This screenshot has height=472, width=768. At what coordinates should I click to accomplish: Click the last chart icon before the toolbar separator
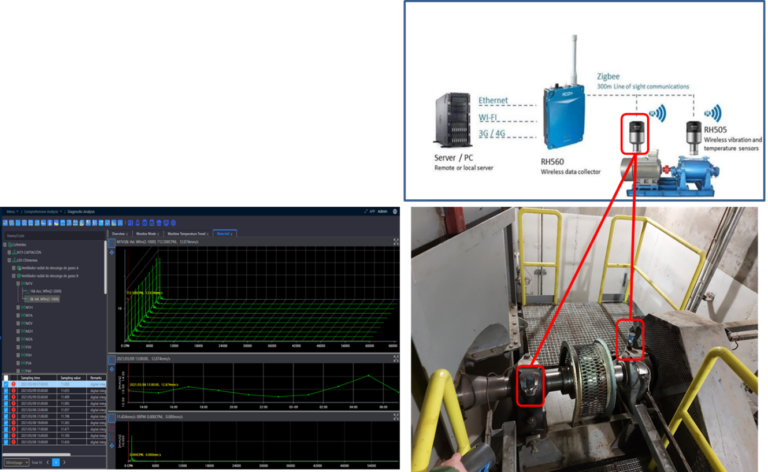(x=120, y=223)
